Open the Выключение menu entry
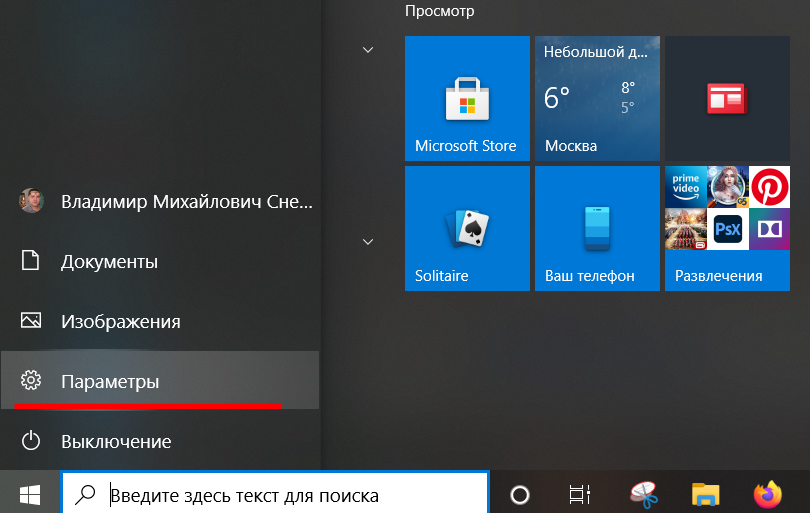Screen dimensions: 810x513 [x=160, y=441]
